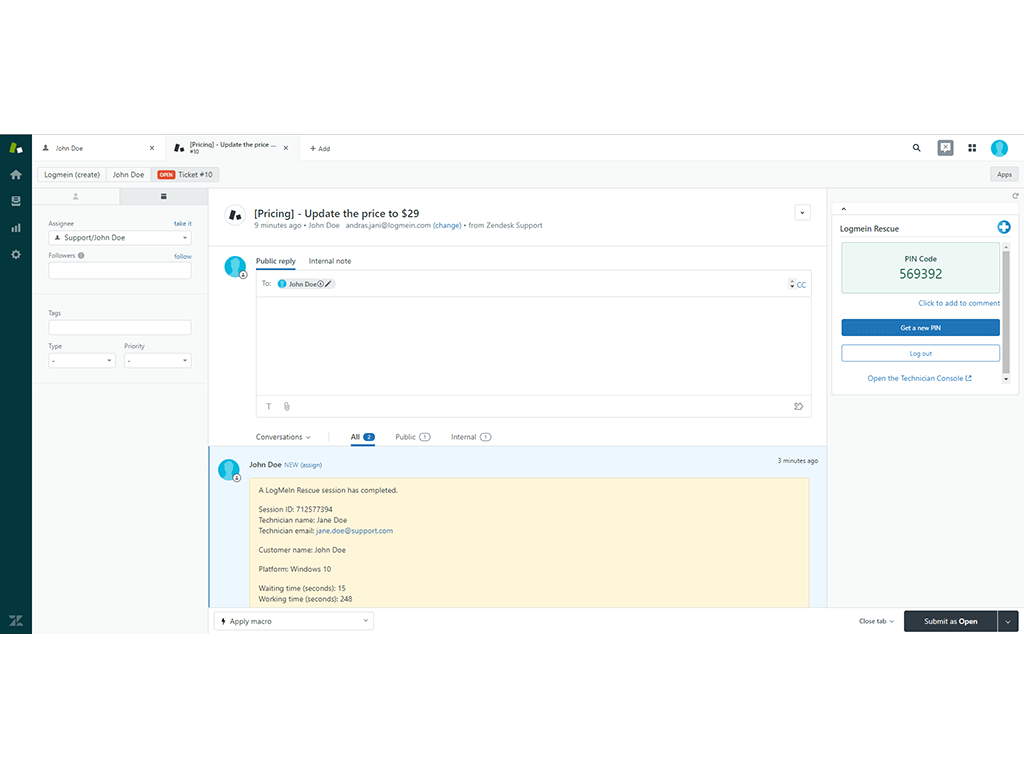Viewport: 1024px width, 768px height.
Task: Open the Home dashboard in the sidebar
Action: tap(16, 174)
